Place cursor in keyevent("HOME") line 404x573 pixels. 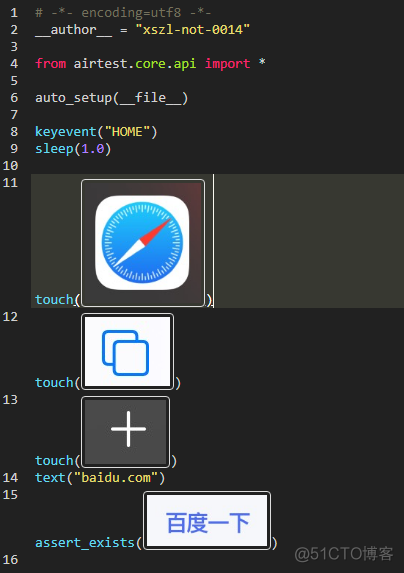pyautogui.click(x=96, y=132)
